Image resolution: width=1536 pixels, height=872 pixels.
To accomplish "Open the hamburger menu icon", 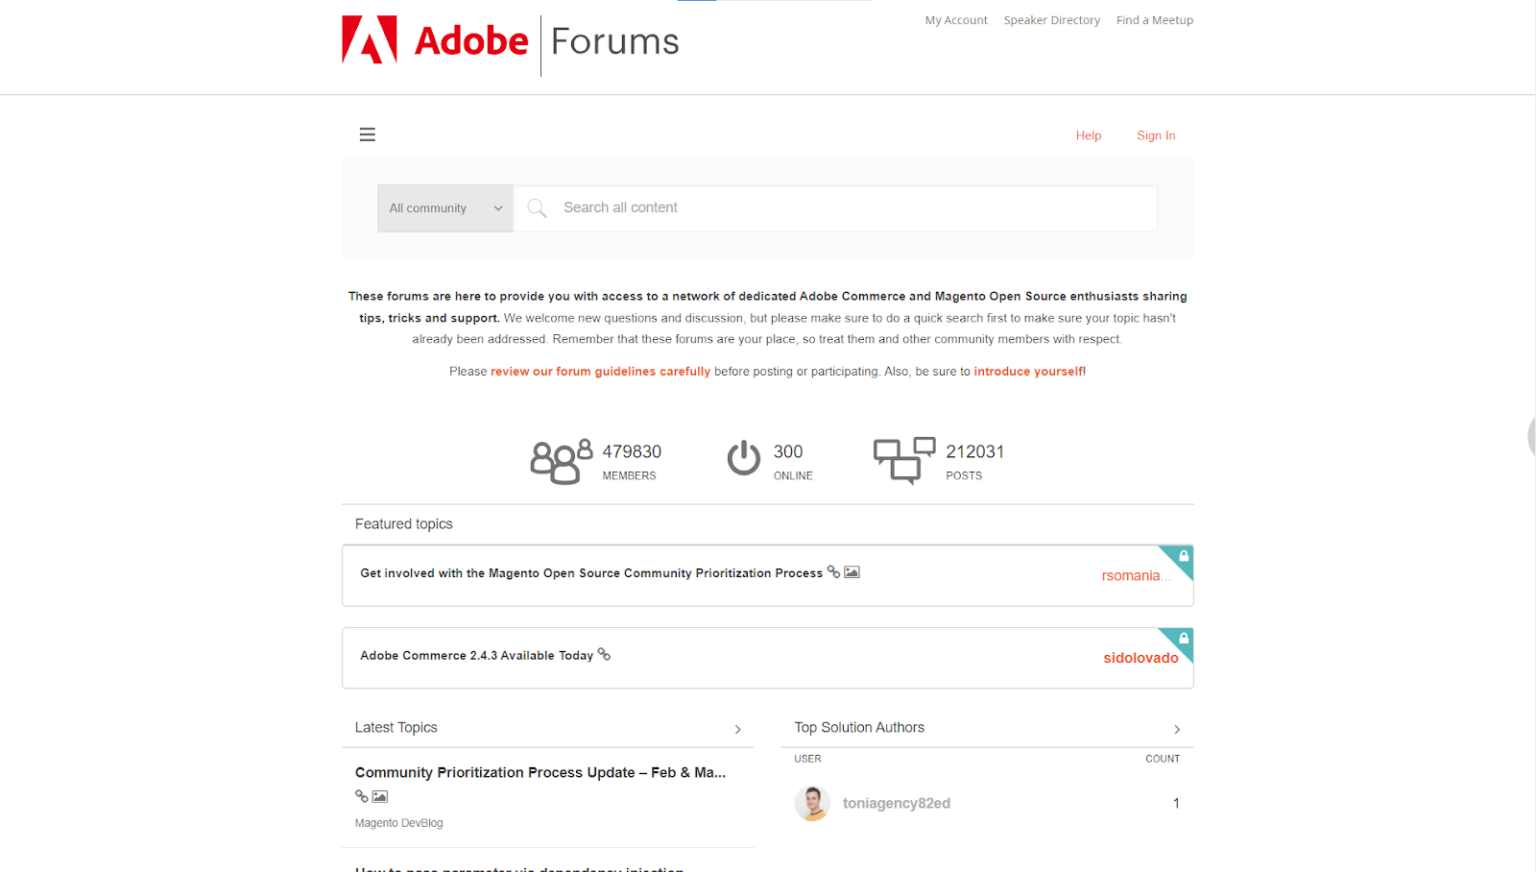I will (367, 135).
